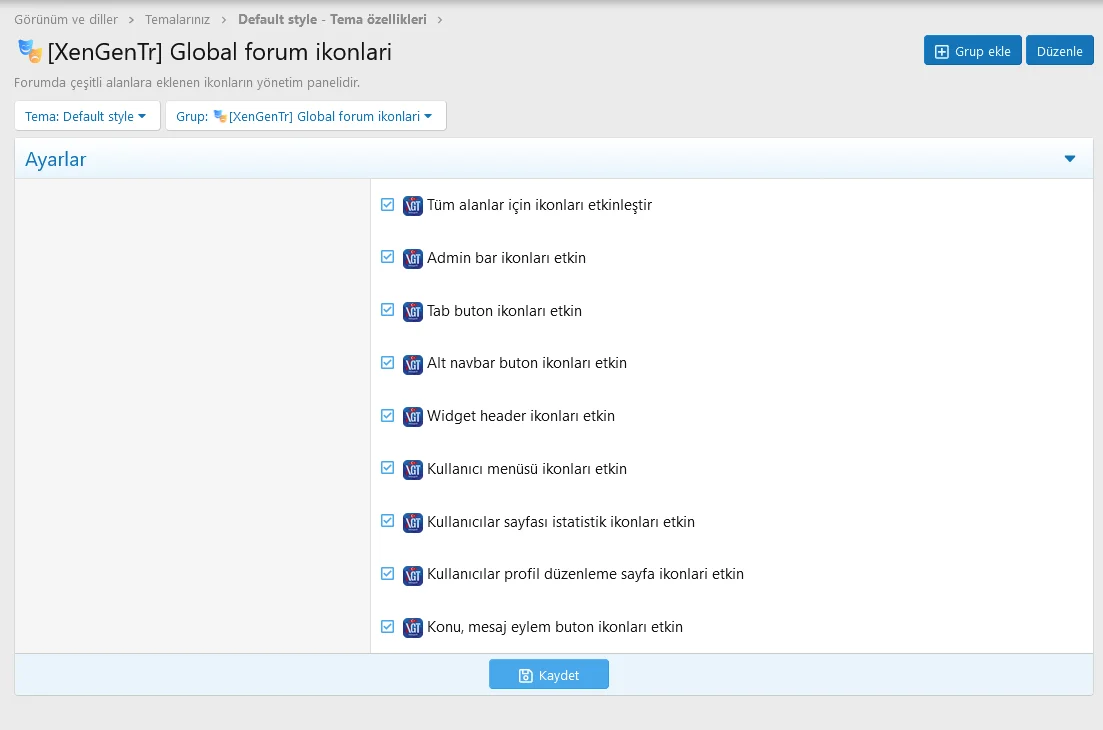The width and height of the screenshot is (1103, 730).
Task: Collapse the Ayarlar section
Action: 1070,158
